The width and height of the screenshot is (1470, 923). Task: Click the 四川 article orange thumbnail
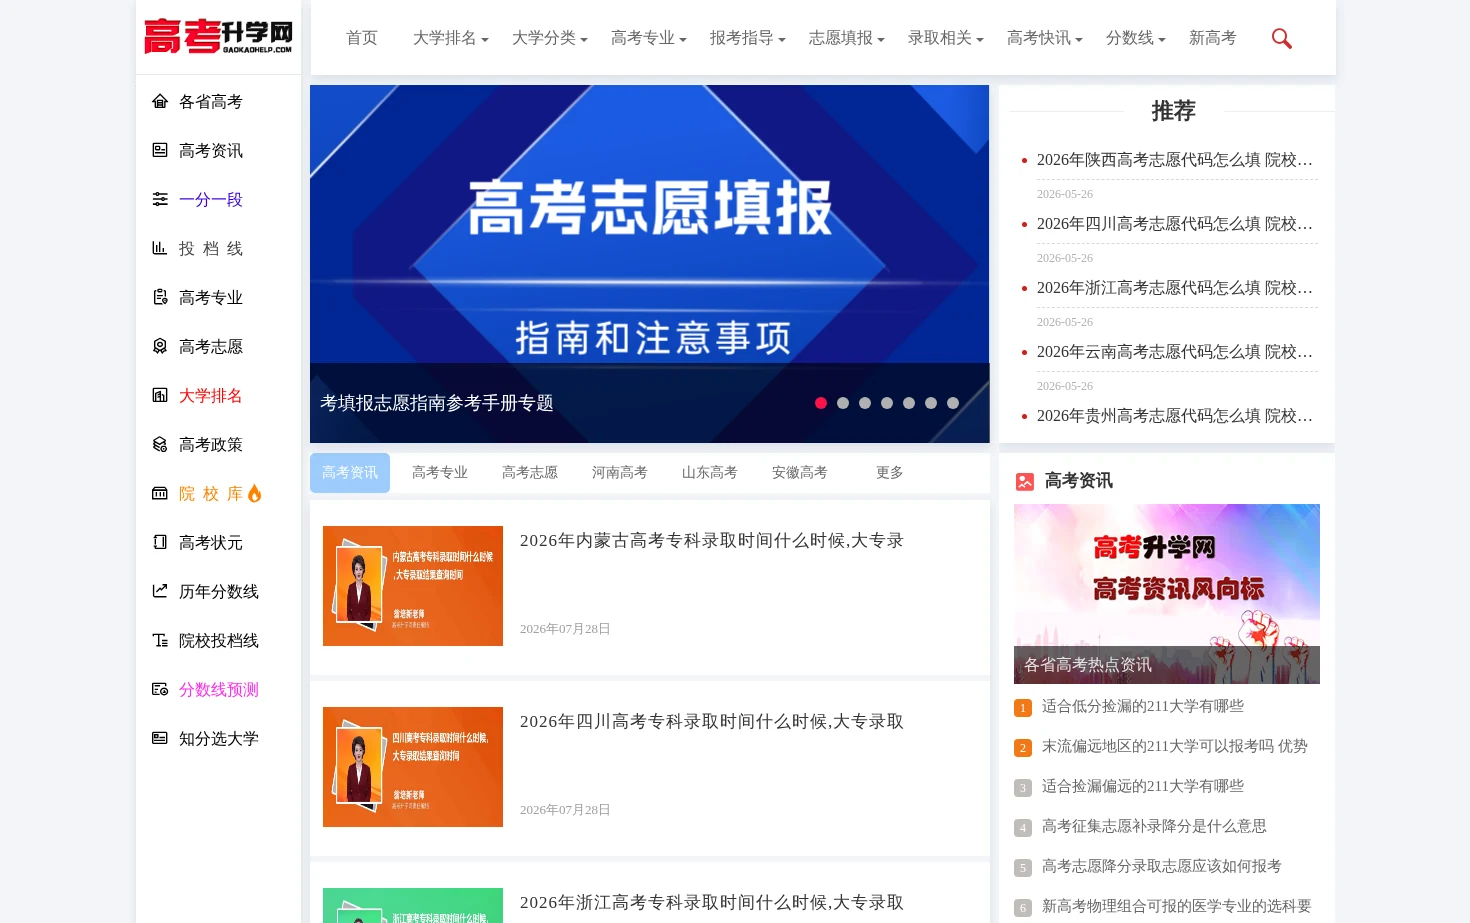(413, 767)
